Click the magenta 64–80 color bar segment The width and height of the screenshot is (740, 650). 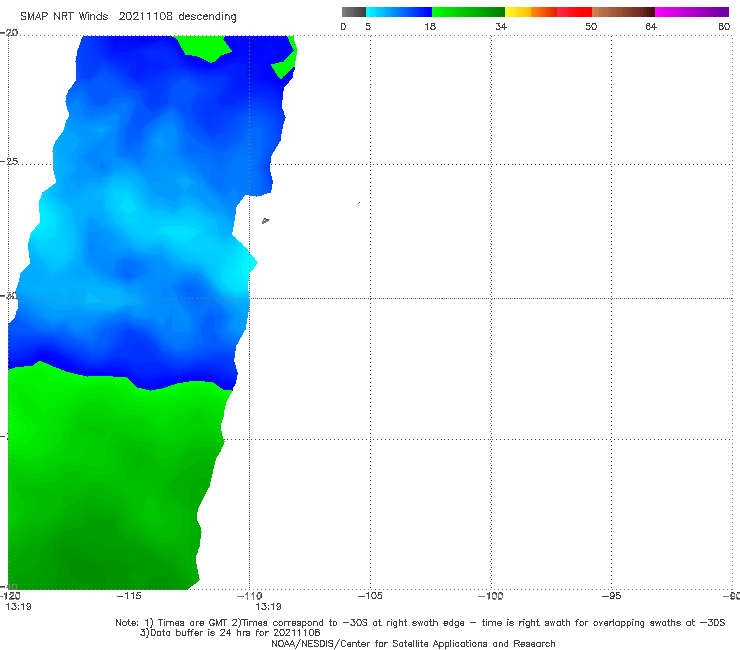tap(692, 12)
